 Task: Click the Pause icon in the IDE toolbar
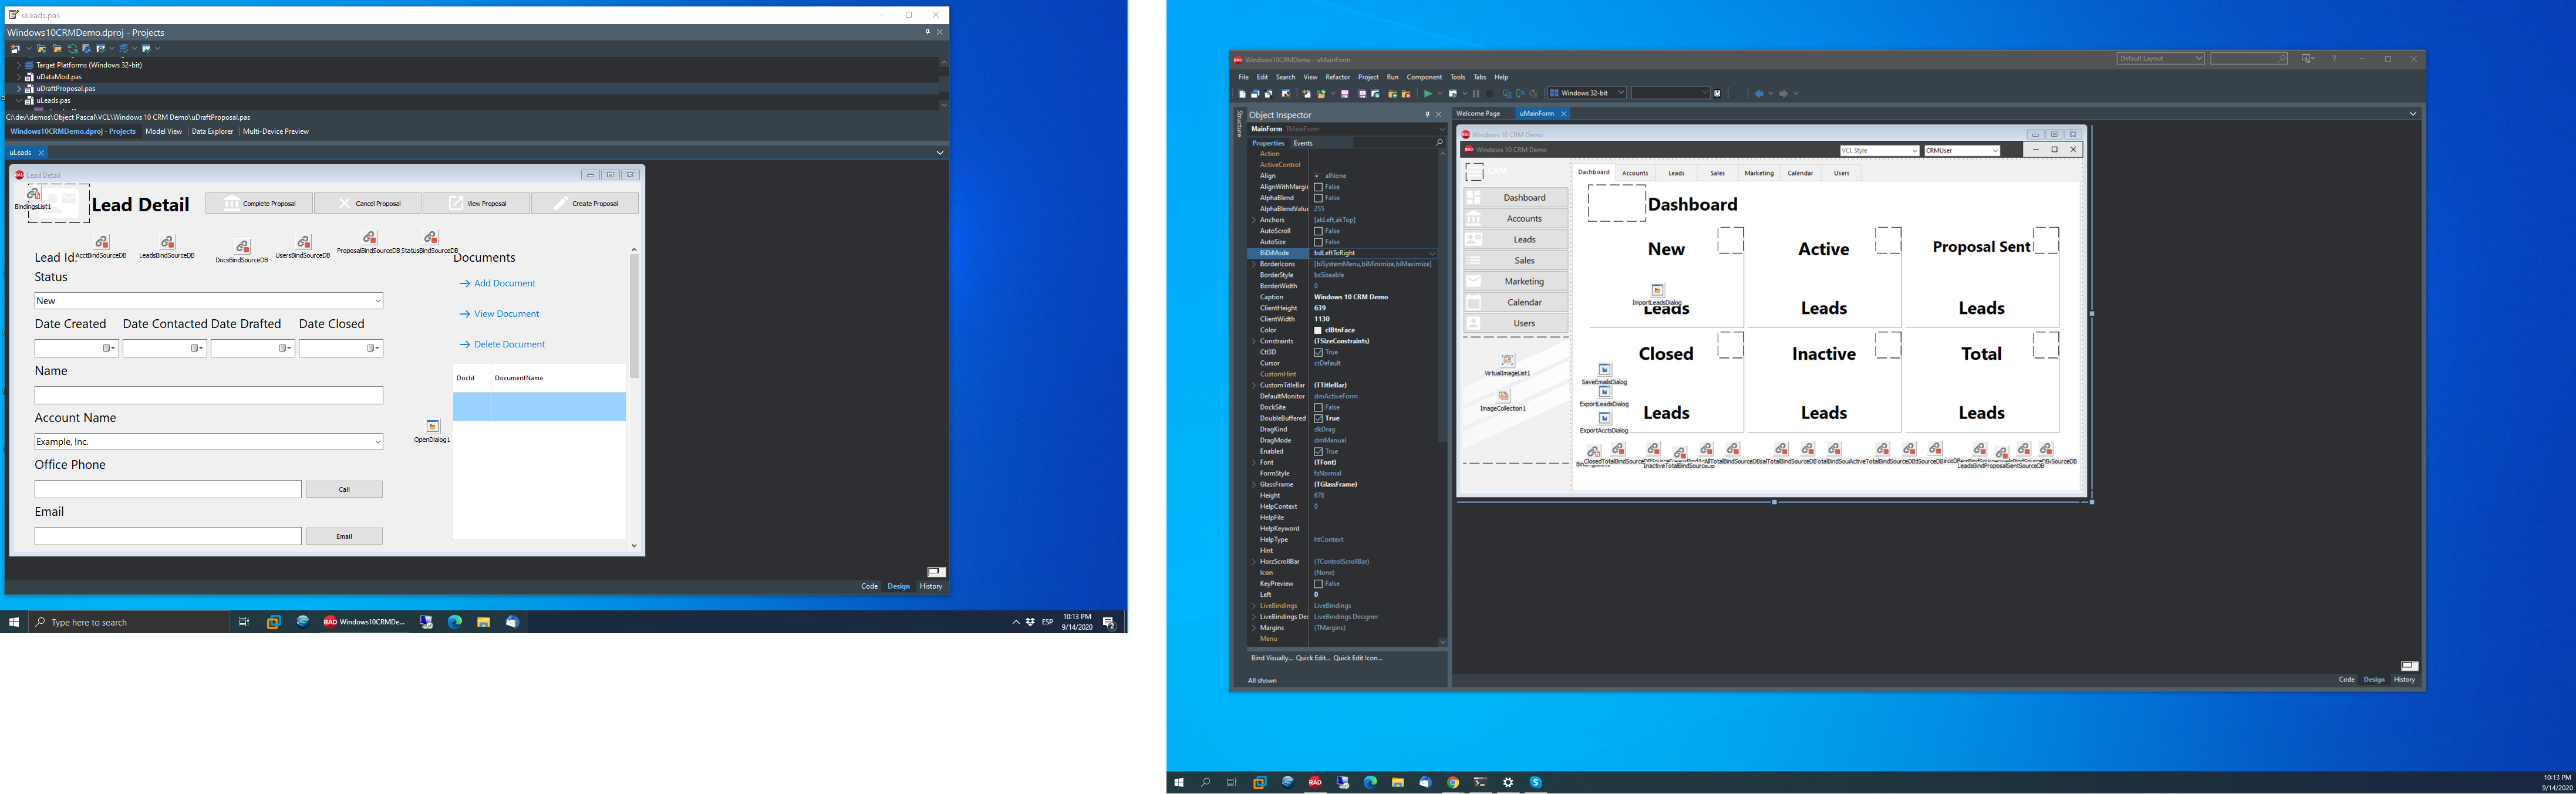1476,94
